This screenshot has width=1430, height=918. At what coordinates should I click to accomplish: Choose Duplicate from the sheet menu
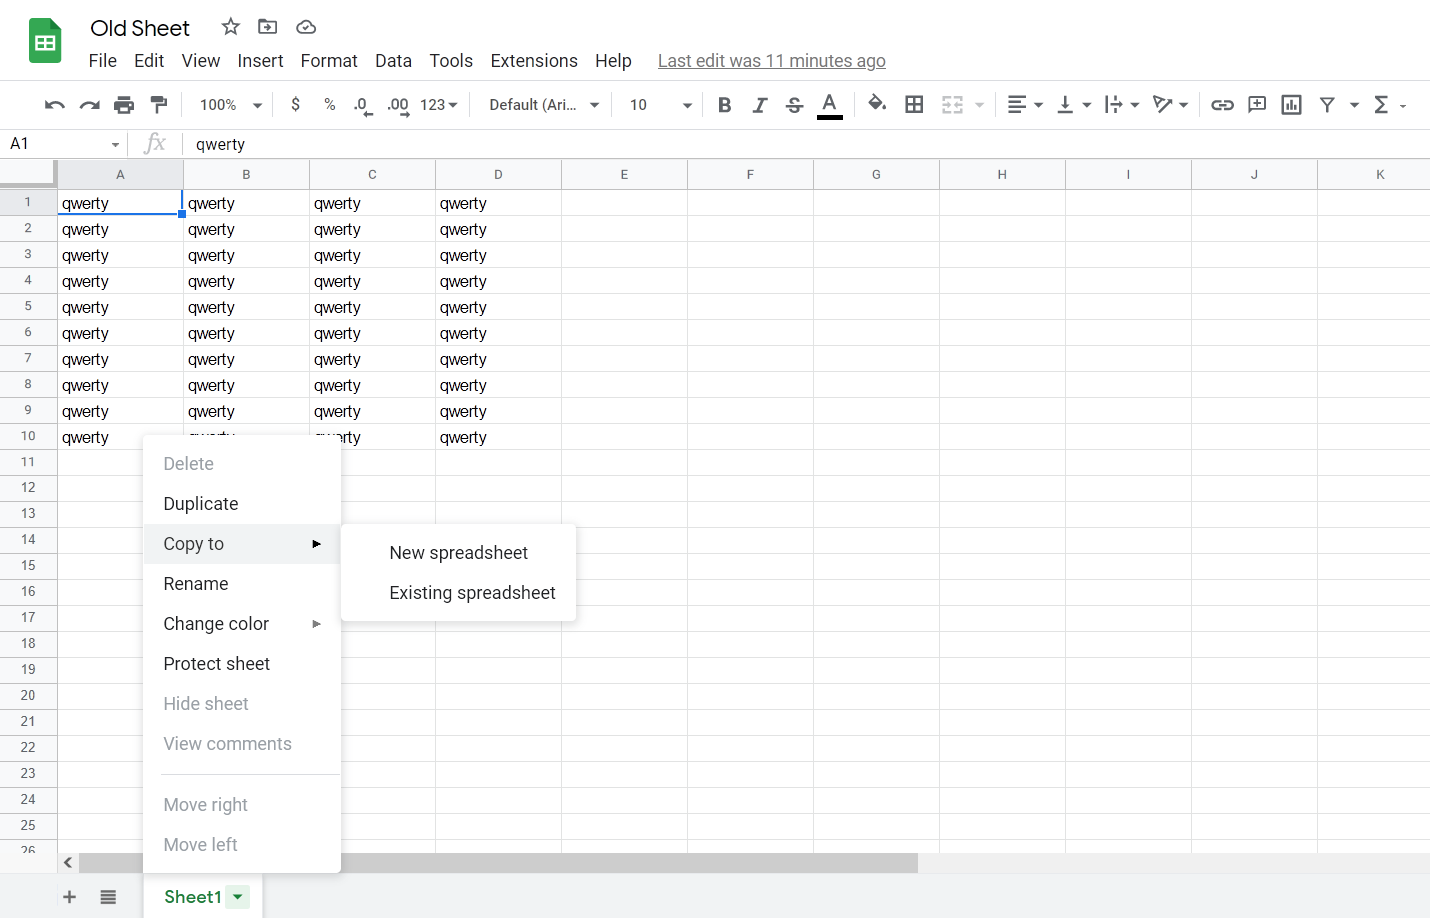point(242,504)
